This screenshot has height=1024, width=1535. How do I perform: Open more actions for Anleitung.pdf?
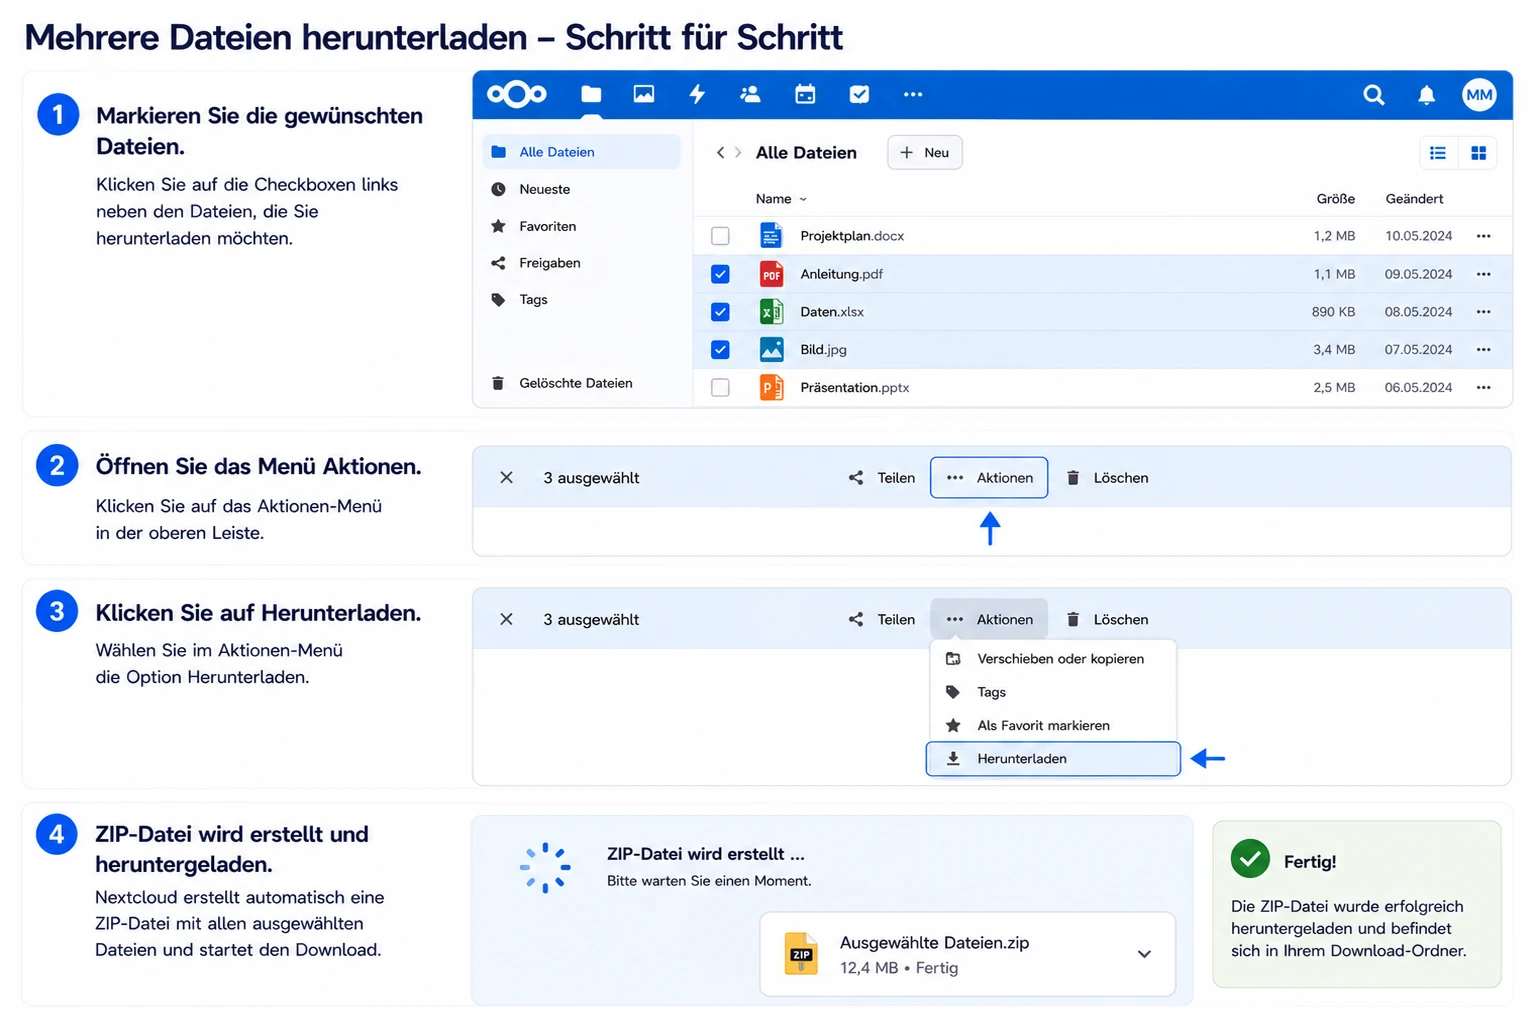click(1483, 274)
